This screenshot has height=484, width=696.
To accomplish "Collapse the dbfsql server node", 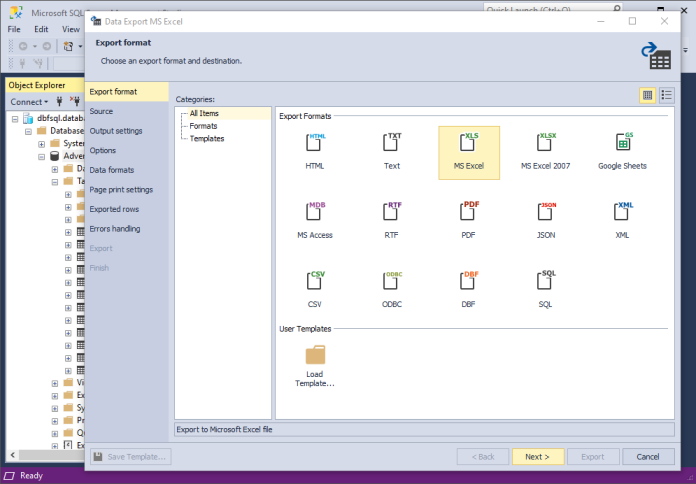I will [x=15, y=119].
